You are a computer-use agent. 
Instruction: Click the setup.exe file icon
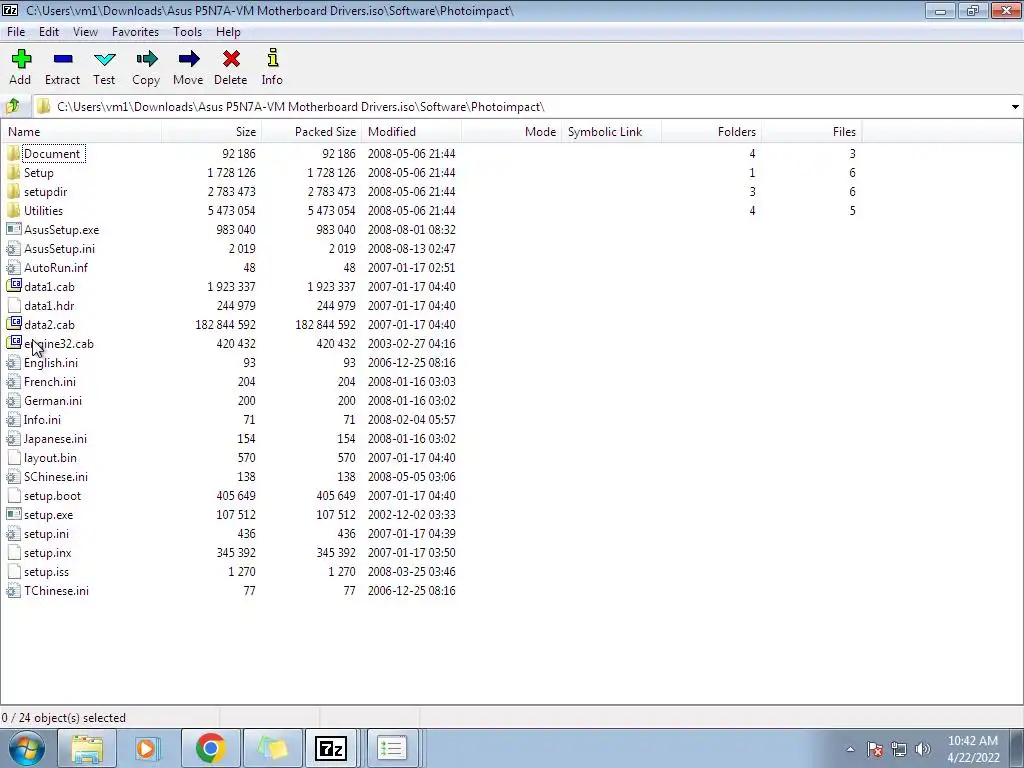13,515
